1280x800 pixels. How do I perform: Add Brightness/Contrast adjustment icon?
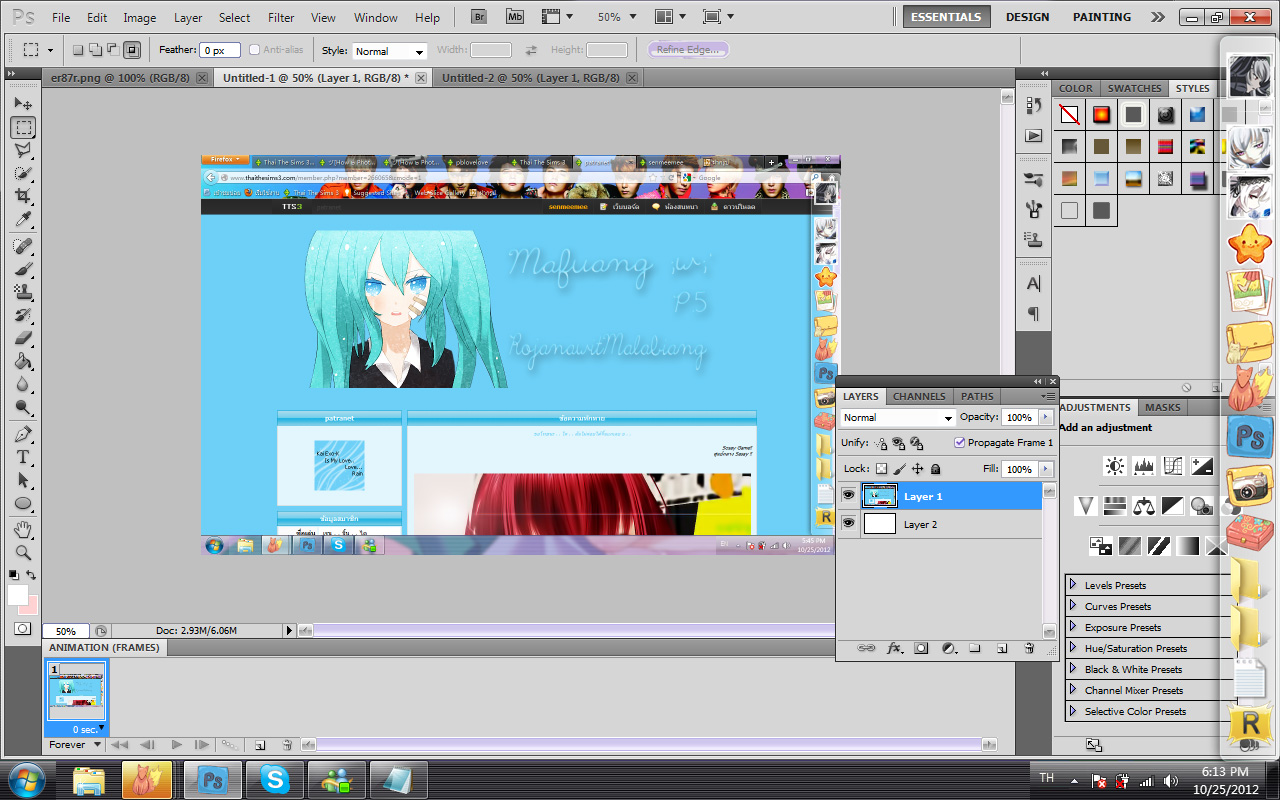(1114, 466)
